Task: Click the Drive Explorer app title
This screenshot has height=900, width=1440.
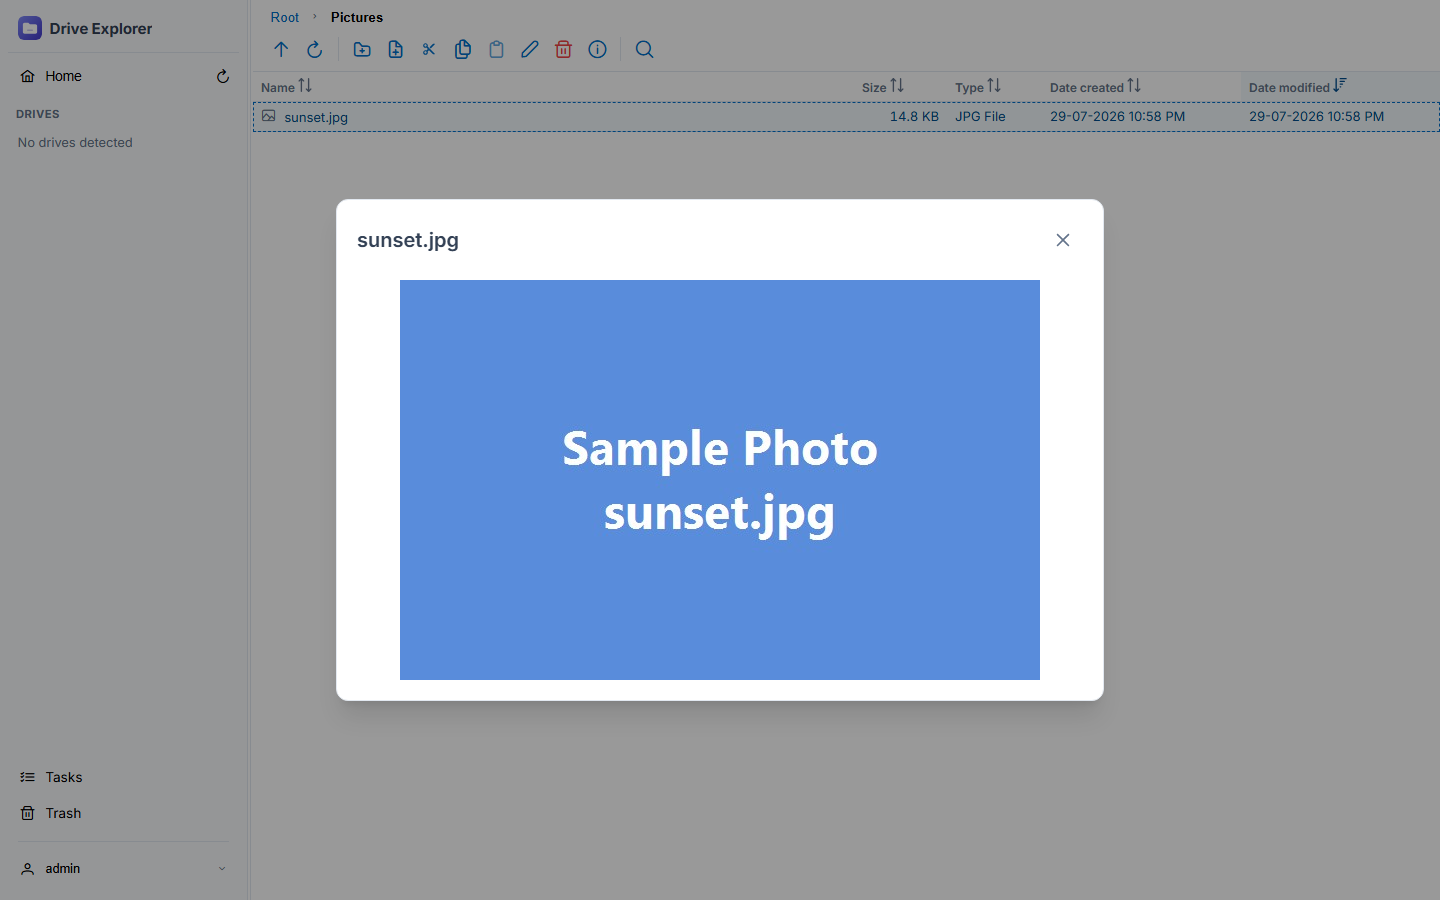Action: (101, 28)
